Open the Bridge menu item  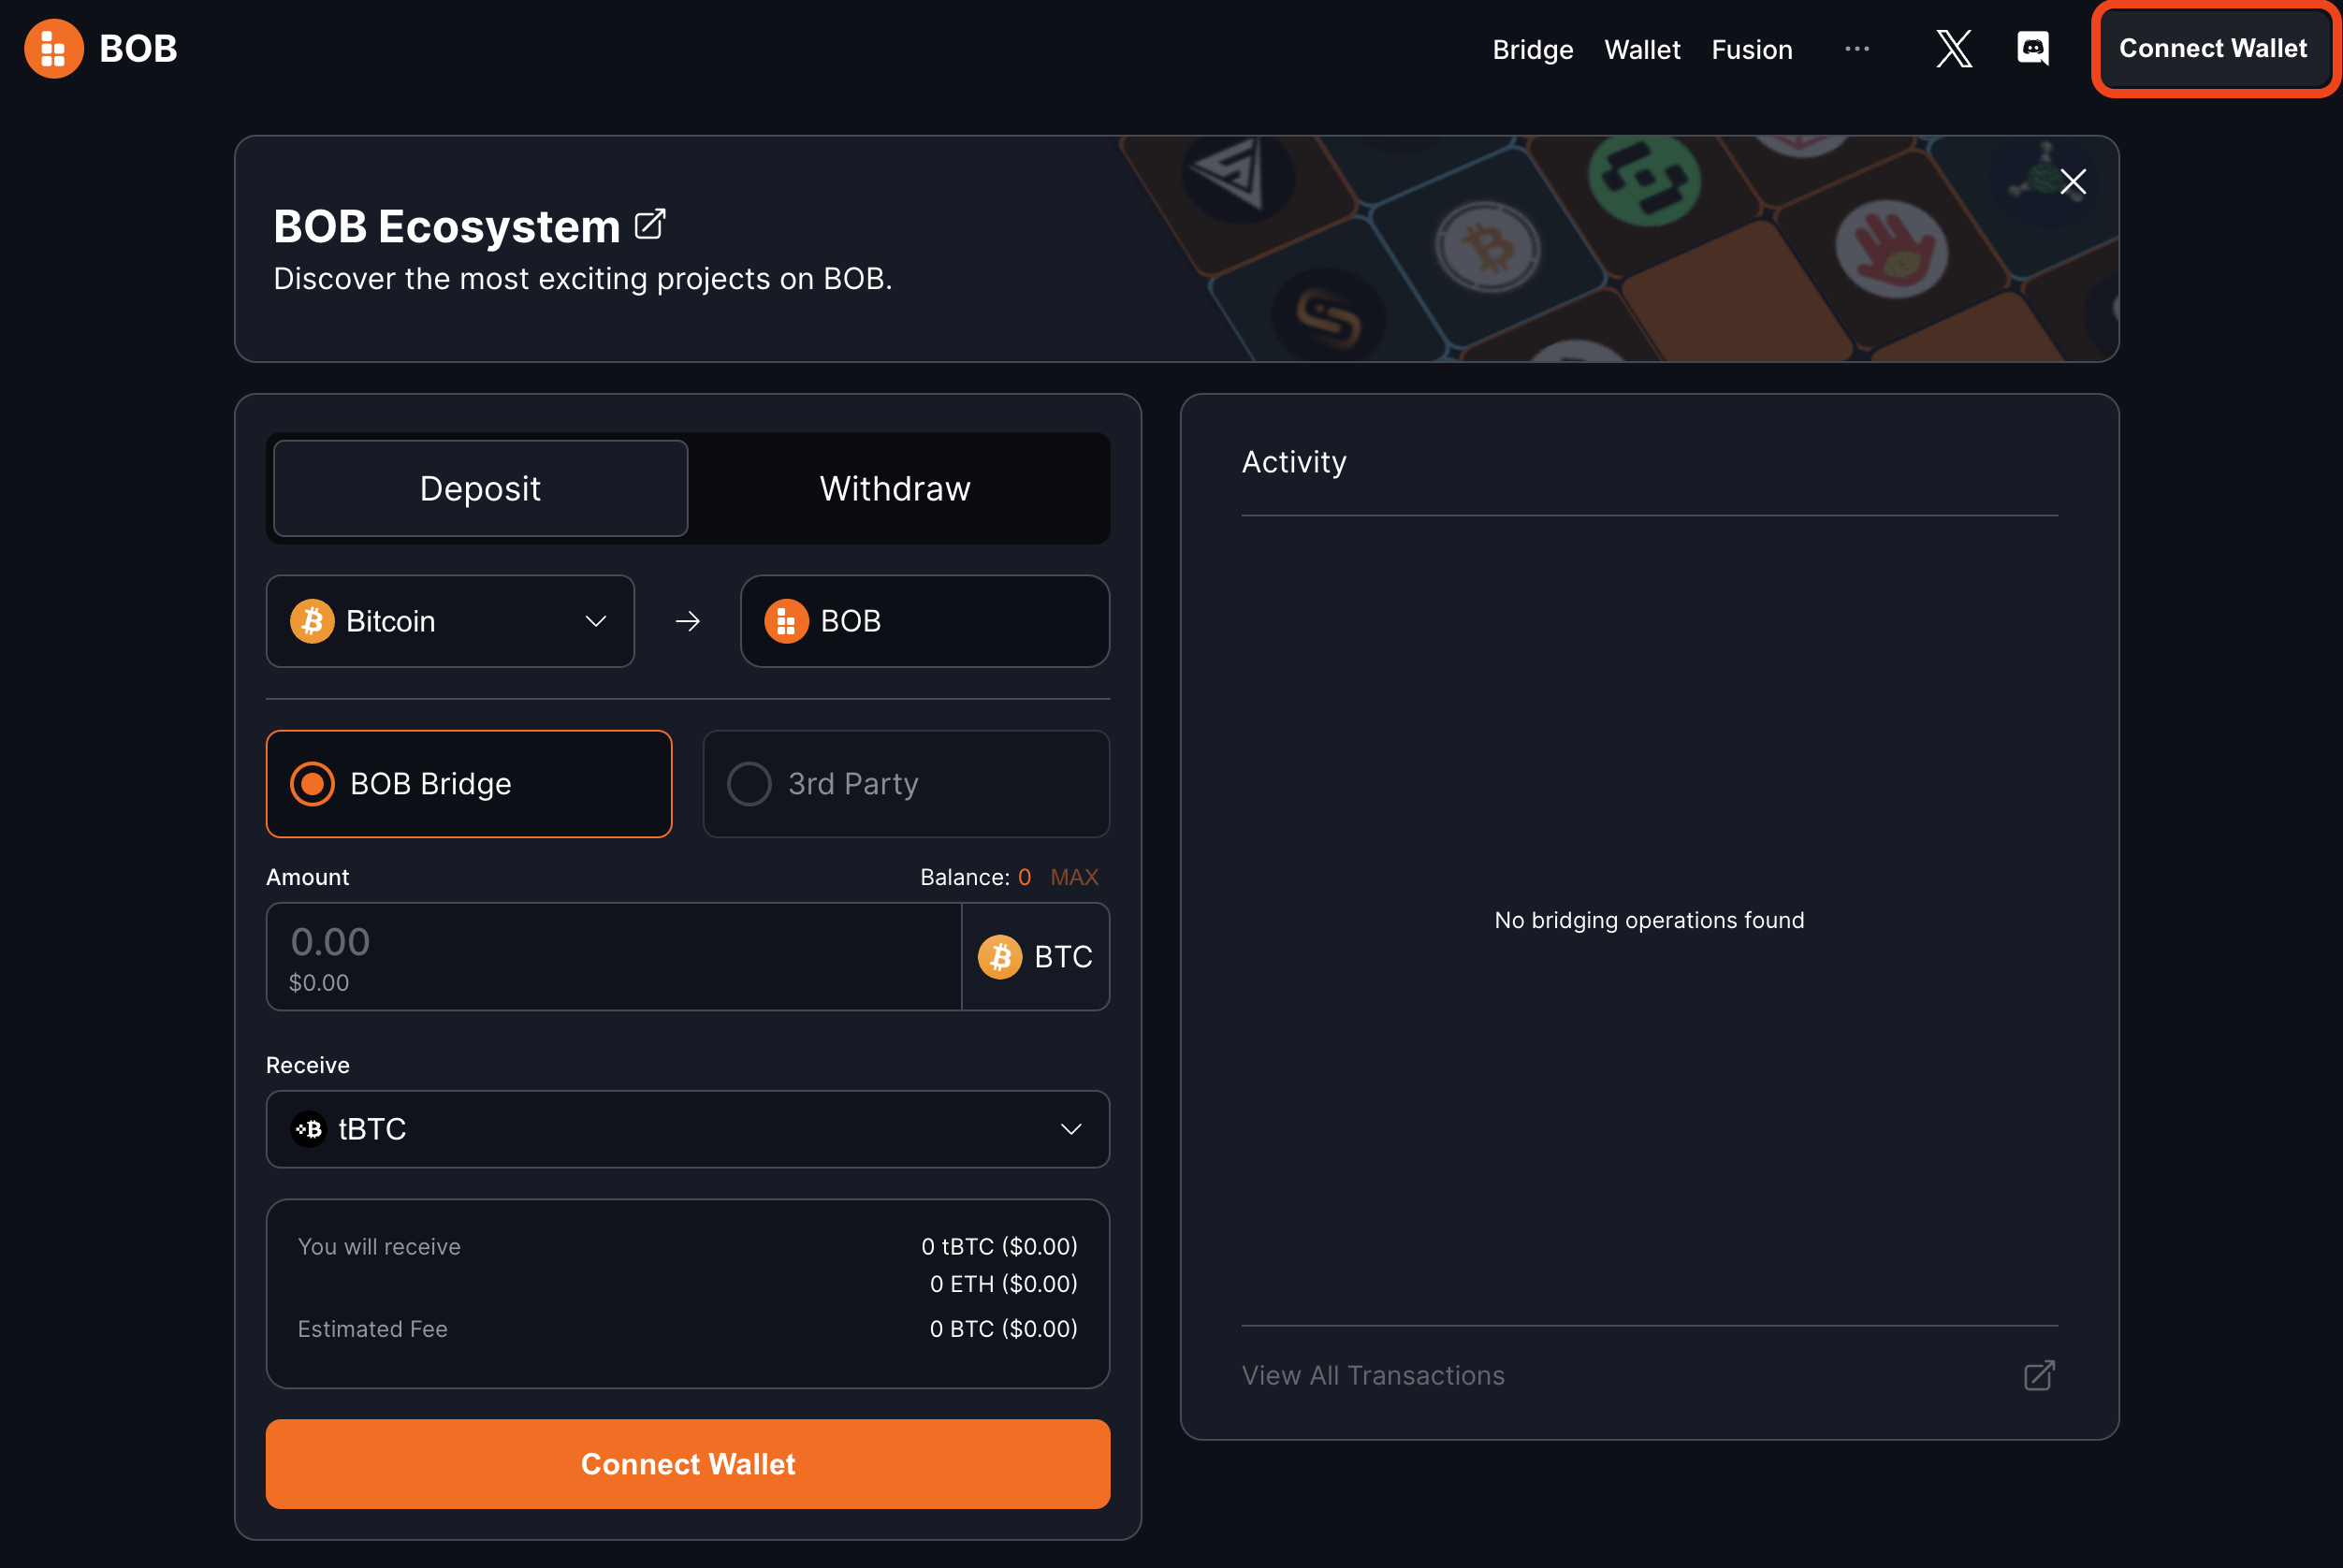[1533, 49]
